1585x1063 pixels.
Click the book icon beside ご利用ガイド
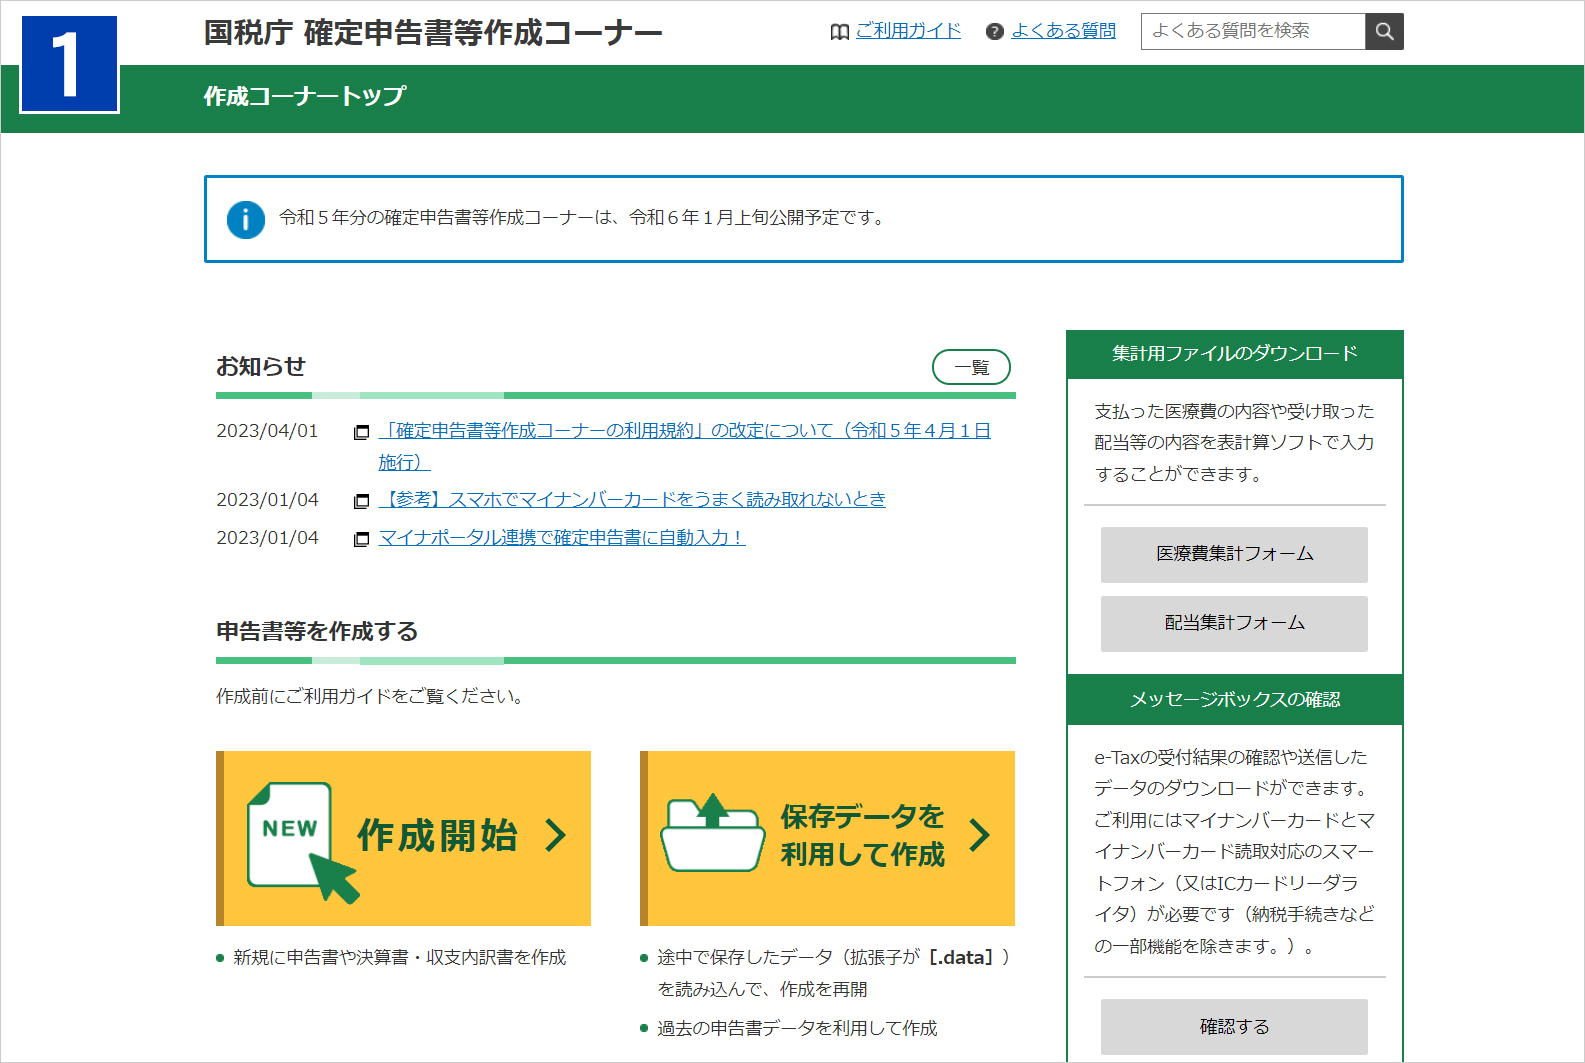click(839, 32)
